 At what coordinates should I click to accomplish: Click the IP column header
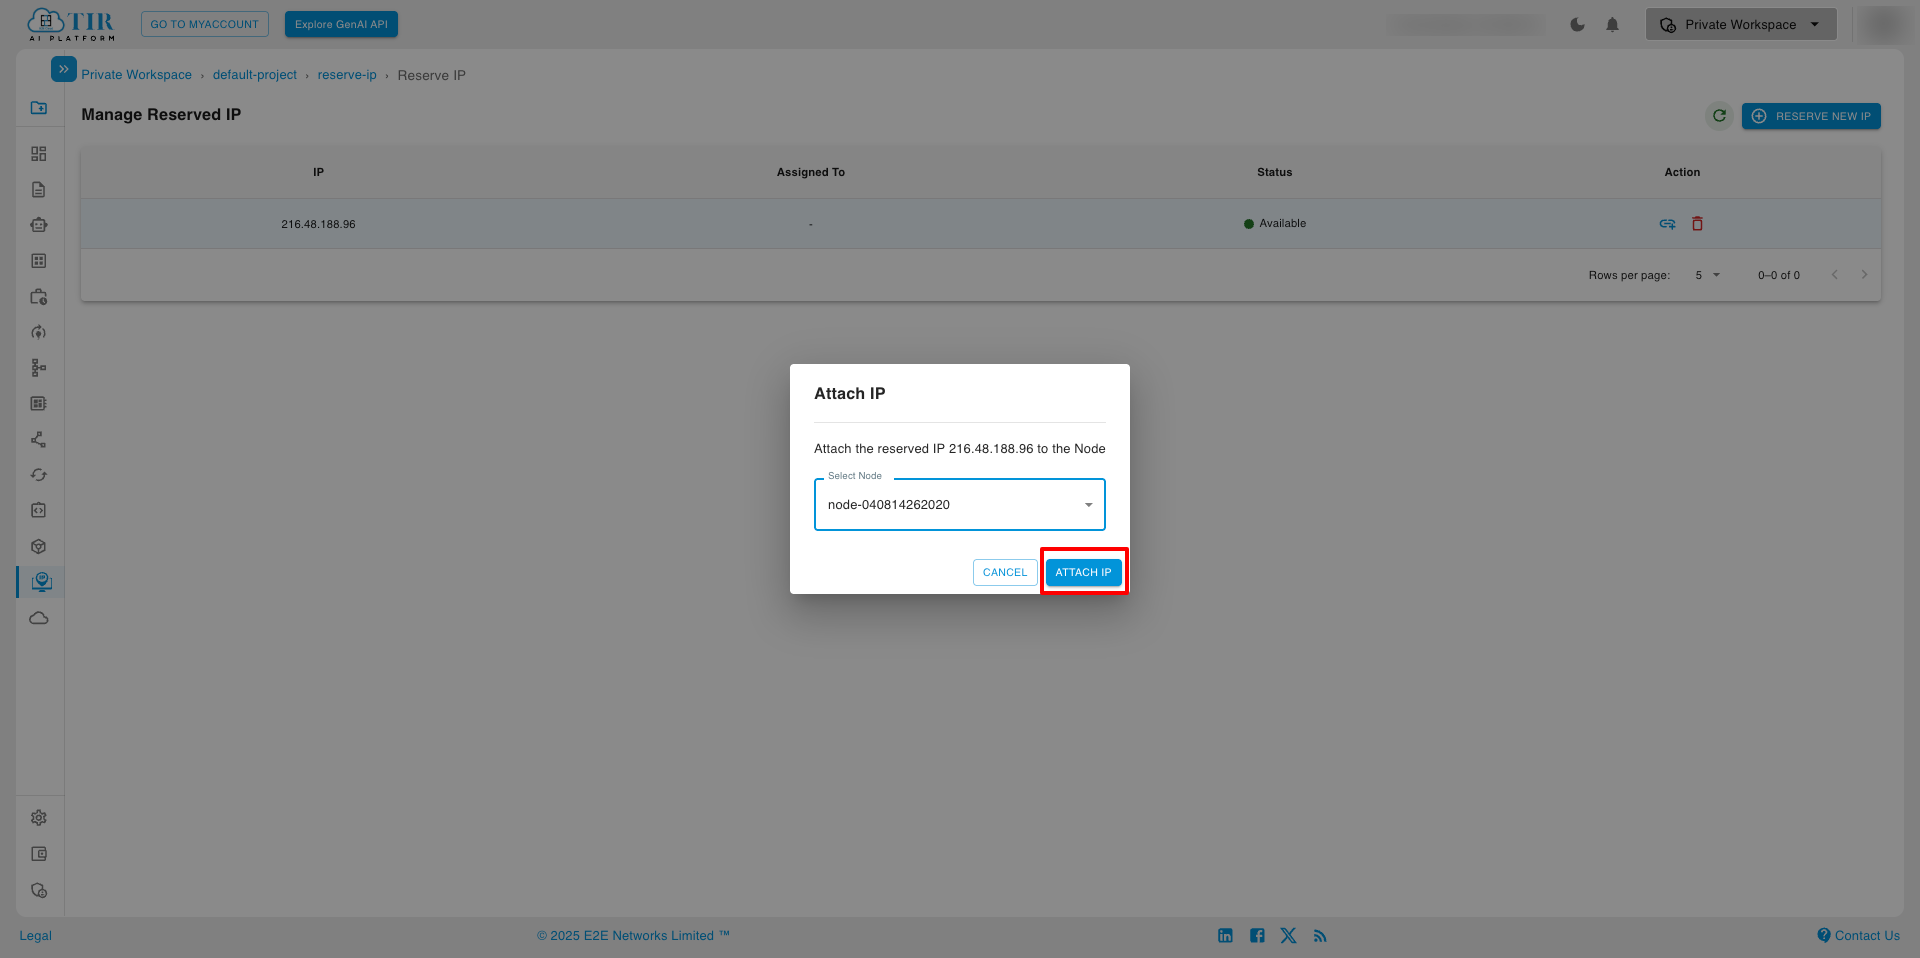coord(318,172)
